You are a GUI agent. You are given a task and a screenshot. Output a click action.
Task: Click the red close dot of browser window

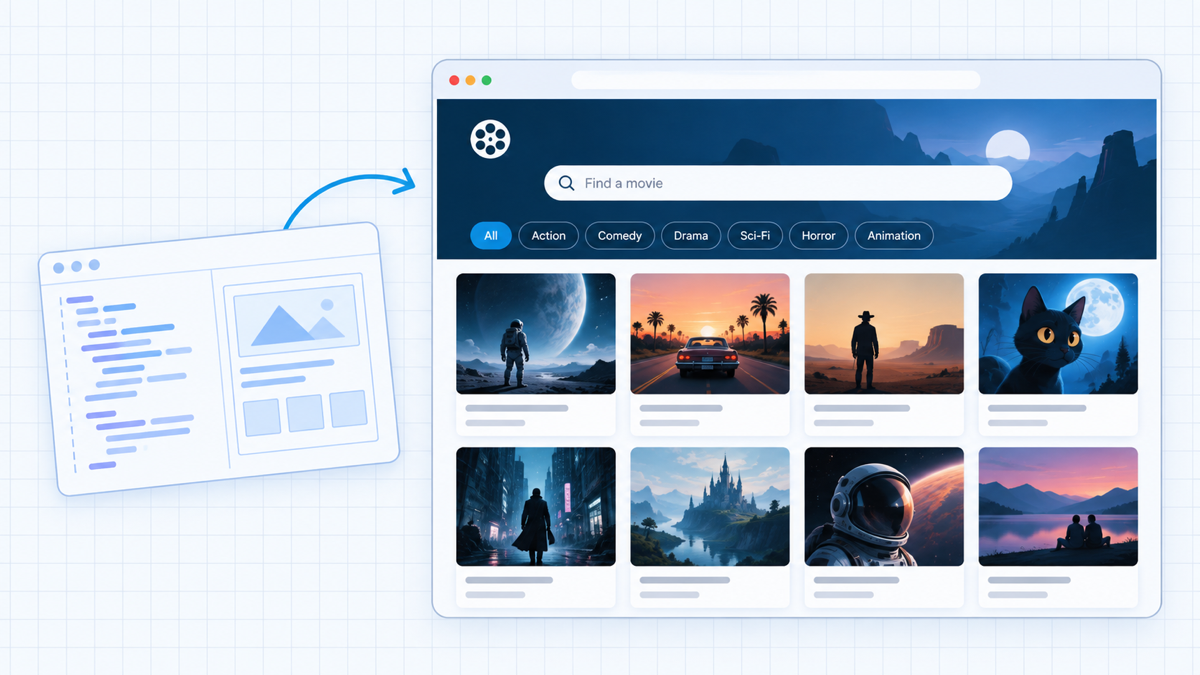454,80
